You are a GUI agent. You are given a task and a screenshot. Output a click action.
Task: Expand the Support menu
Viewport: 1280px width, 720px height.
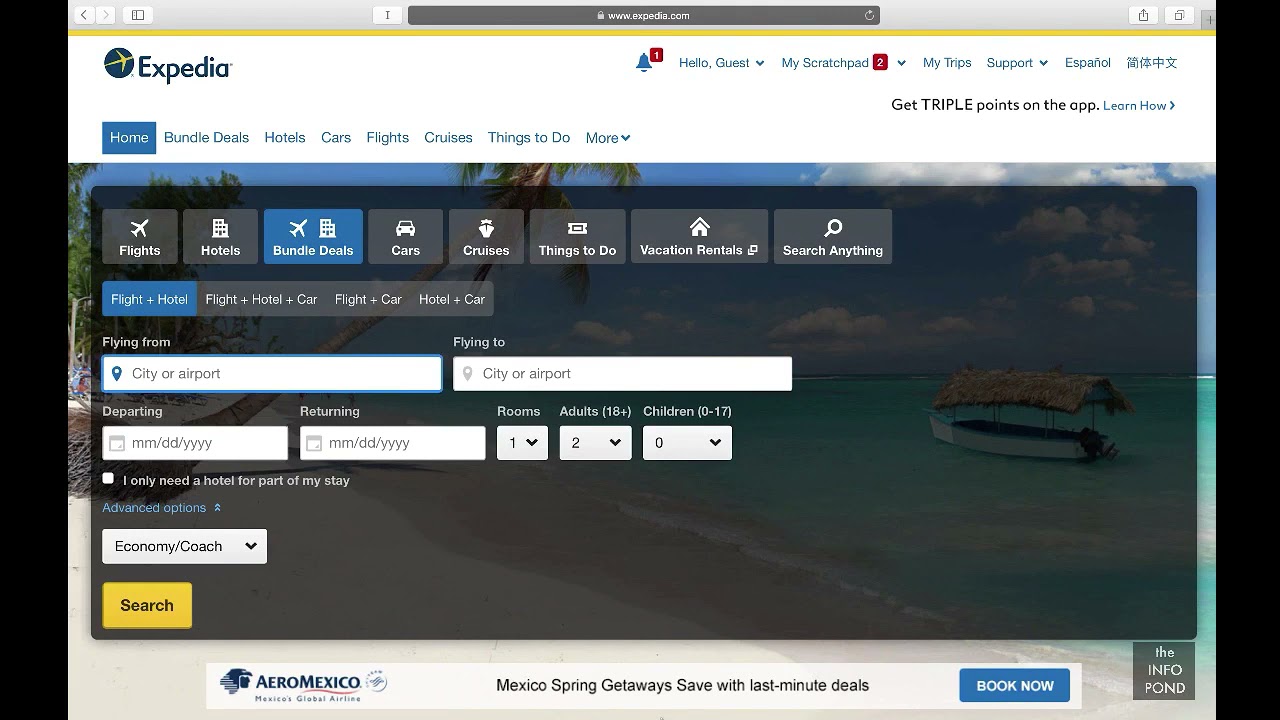pos(1017,63)
